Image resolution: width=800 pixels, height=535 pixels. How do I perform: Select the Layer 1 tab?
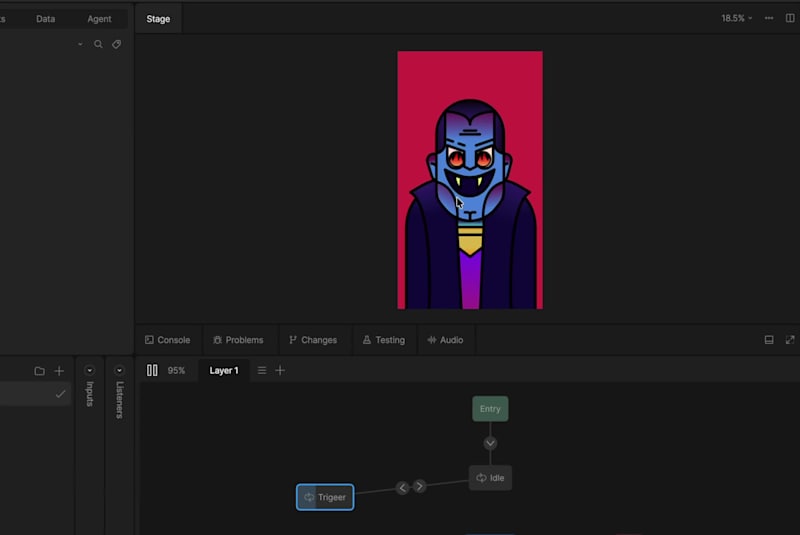click(x=223, y=371)
